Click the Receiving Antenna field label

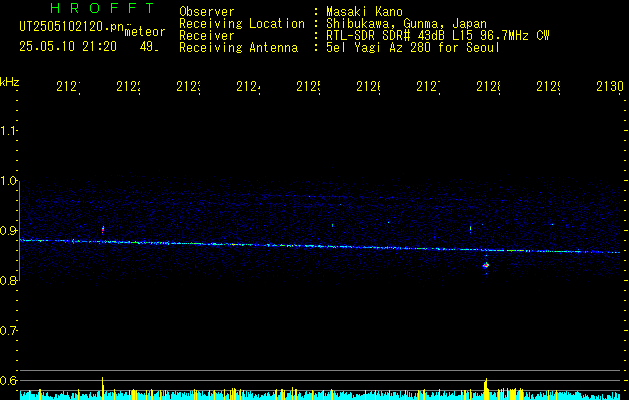pos(238,48)
